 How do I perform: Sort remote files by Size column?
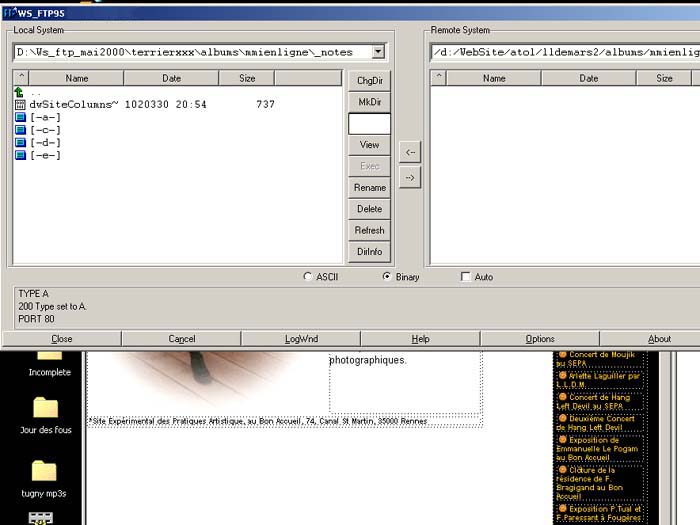point(664,78)
